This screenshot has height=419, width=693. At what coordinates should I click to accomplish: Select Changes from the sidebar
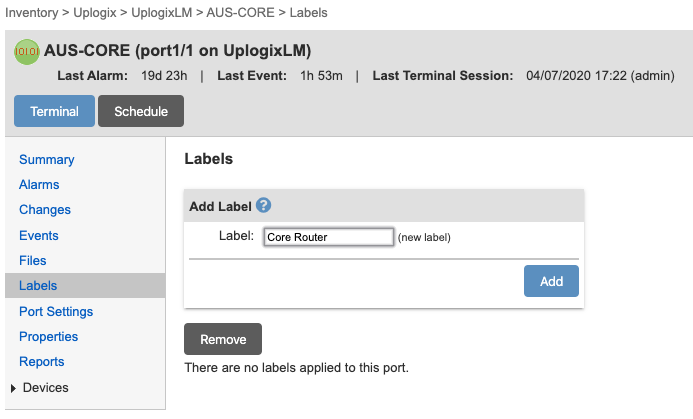point(45,210)
